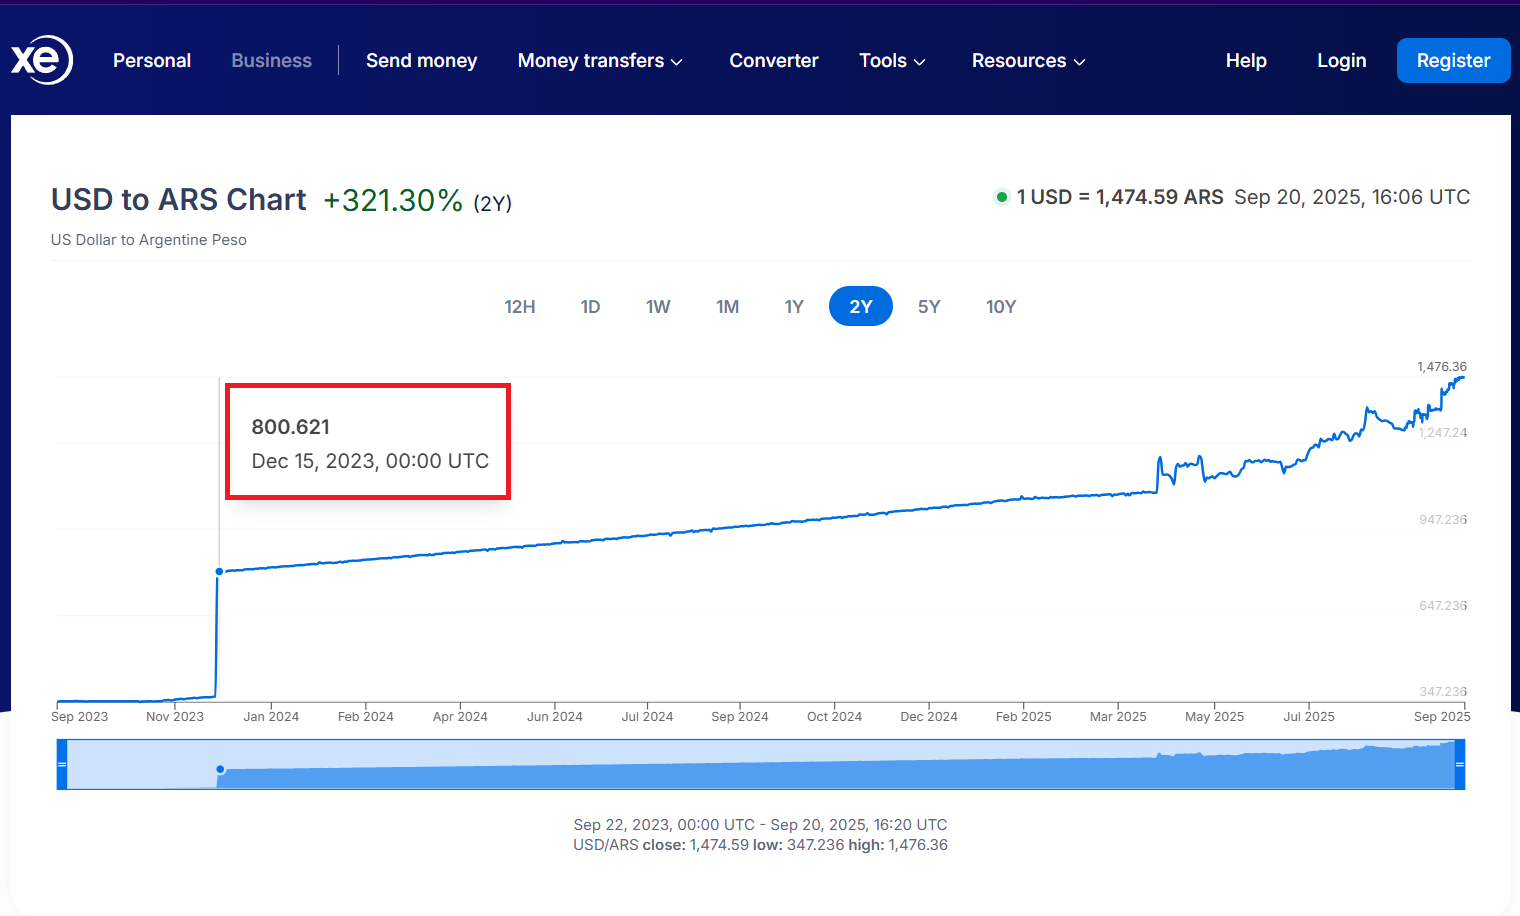
Task: Click the Dec 15, 2023 data point
Action: coord(219,572)
